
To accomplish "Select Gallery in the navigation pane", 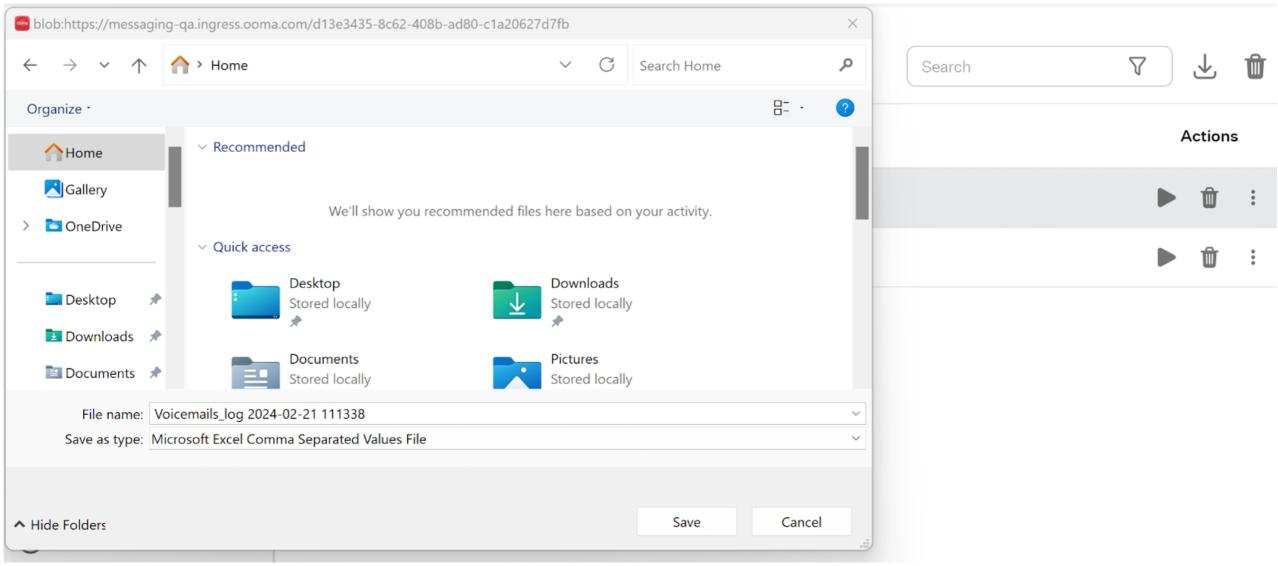I will (76, 189).
